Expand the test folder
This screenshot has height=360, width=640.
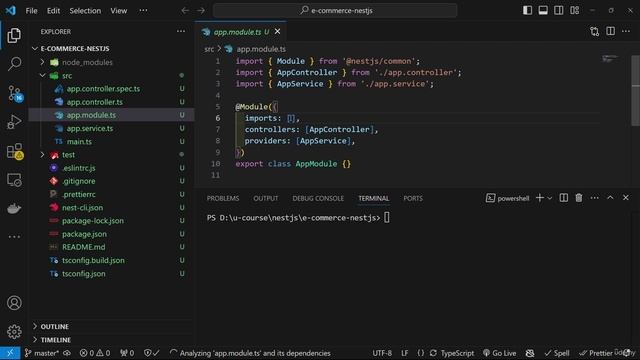pos(42,155)
